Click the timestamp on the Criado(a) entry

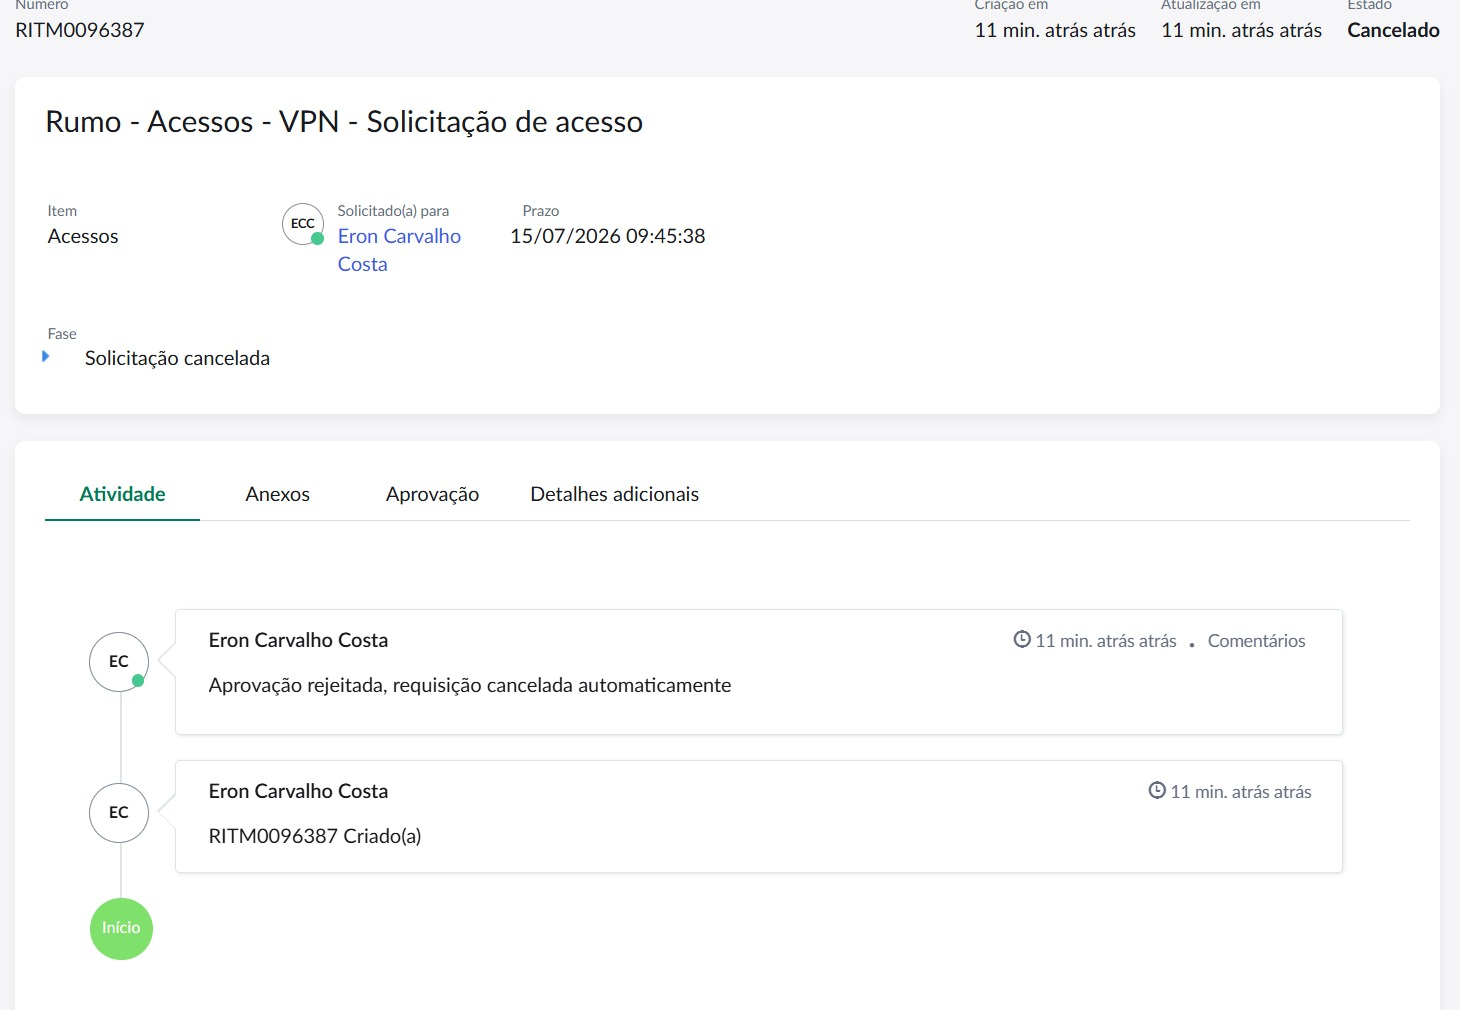tap(1241, 792)
